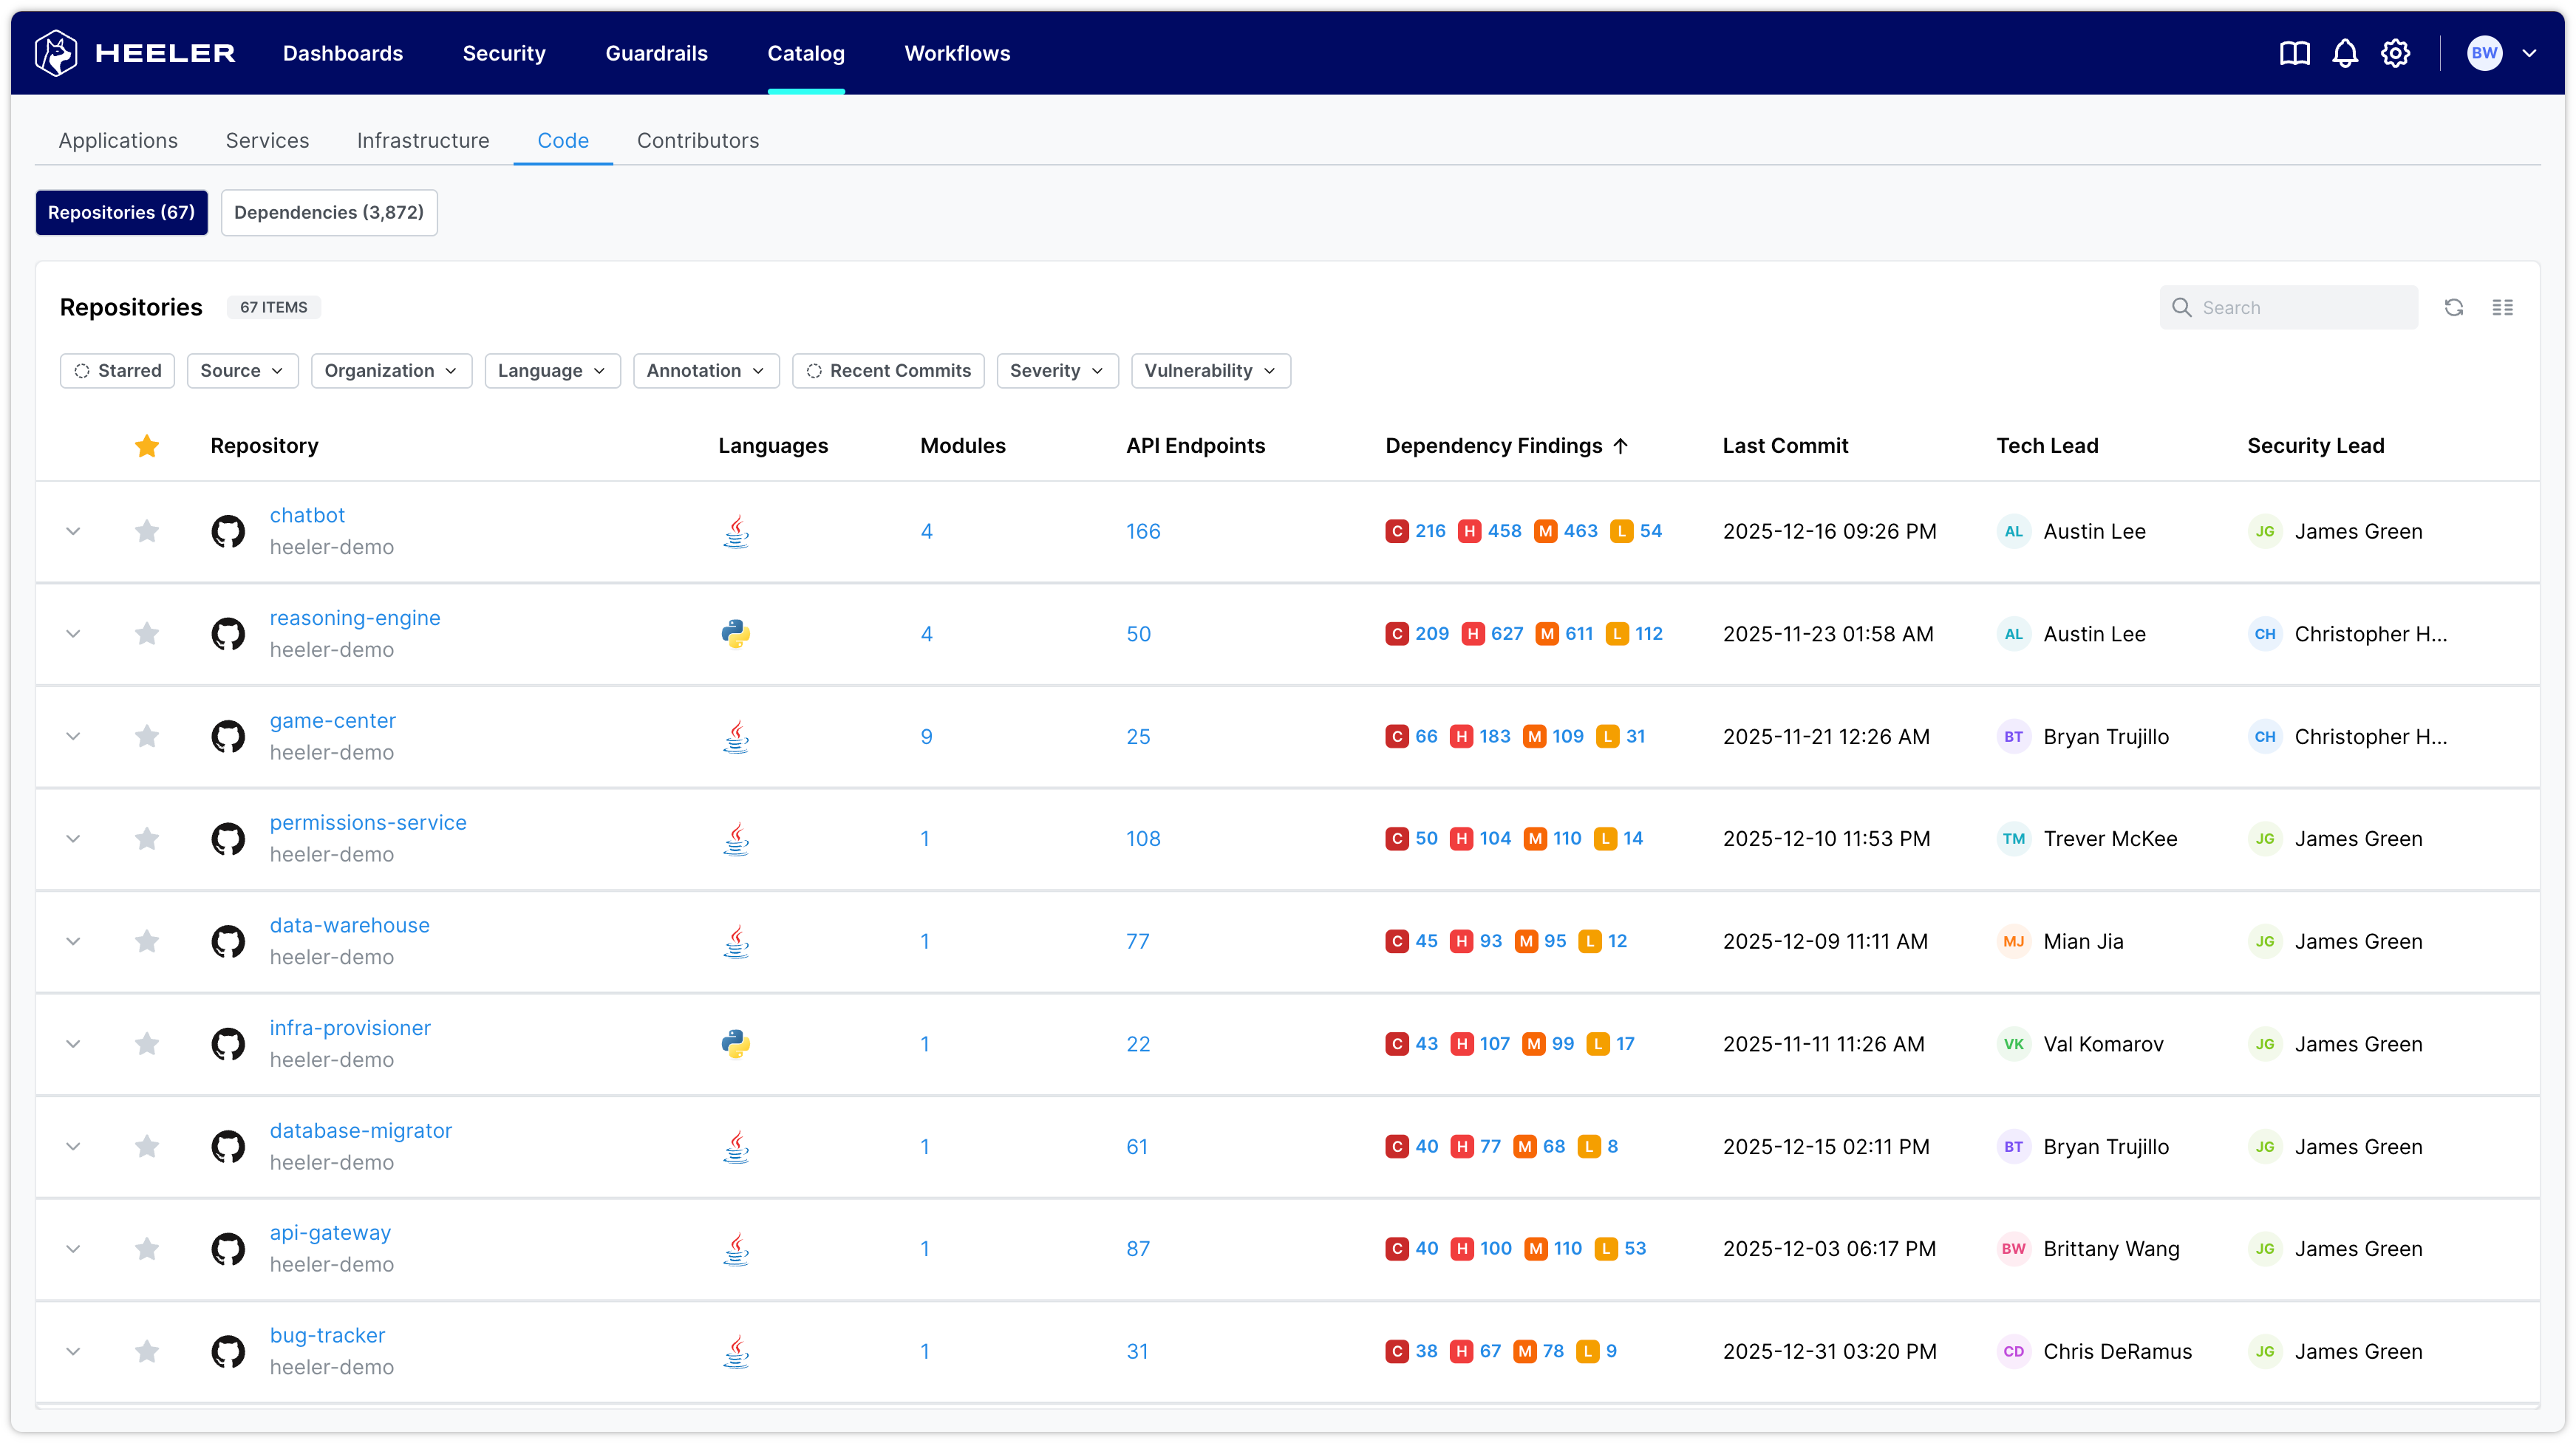The width and height of the screenshot is (2576, 1443).
Task: Click the refresh repositories icon
Action: [2454, 307]
